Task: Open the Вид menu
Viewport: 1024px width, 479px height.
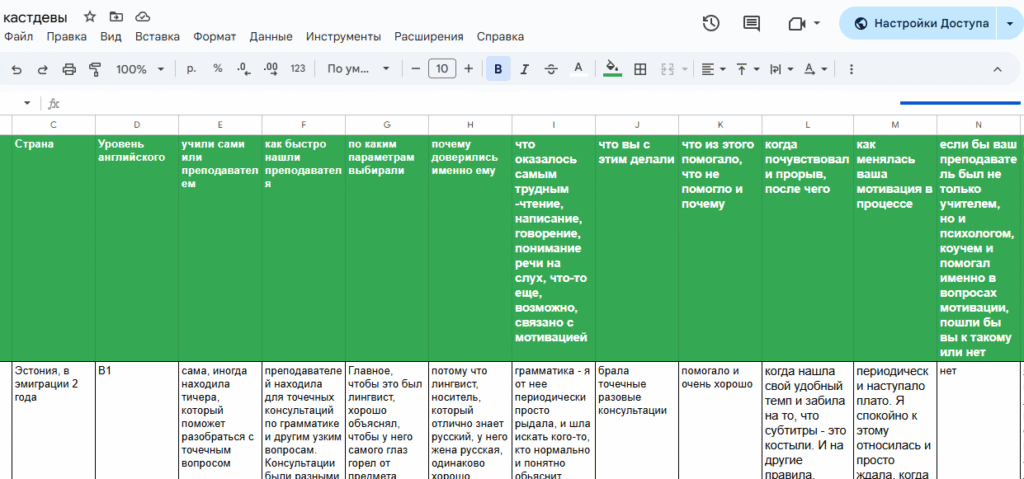Action: pyautogui.click(x=111, y=37)
